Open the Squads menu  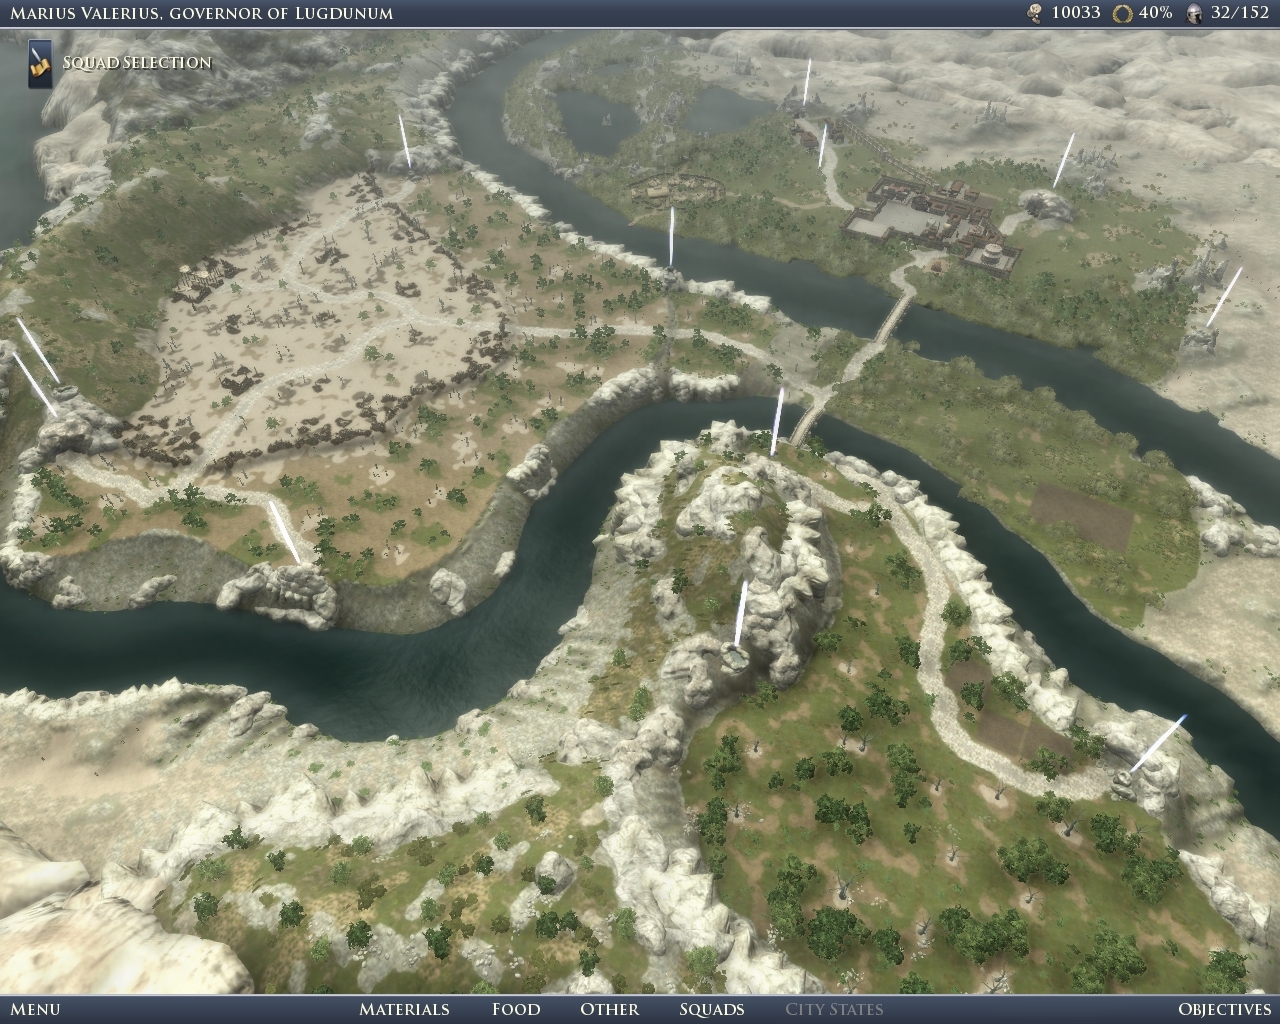click(x=712, y=1009)
